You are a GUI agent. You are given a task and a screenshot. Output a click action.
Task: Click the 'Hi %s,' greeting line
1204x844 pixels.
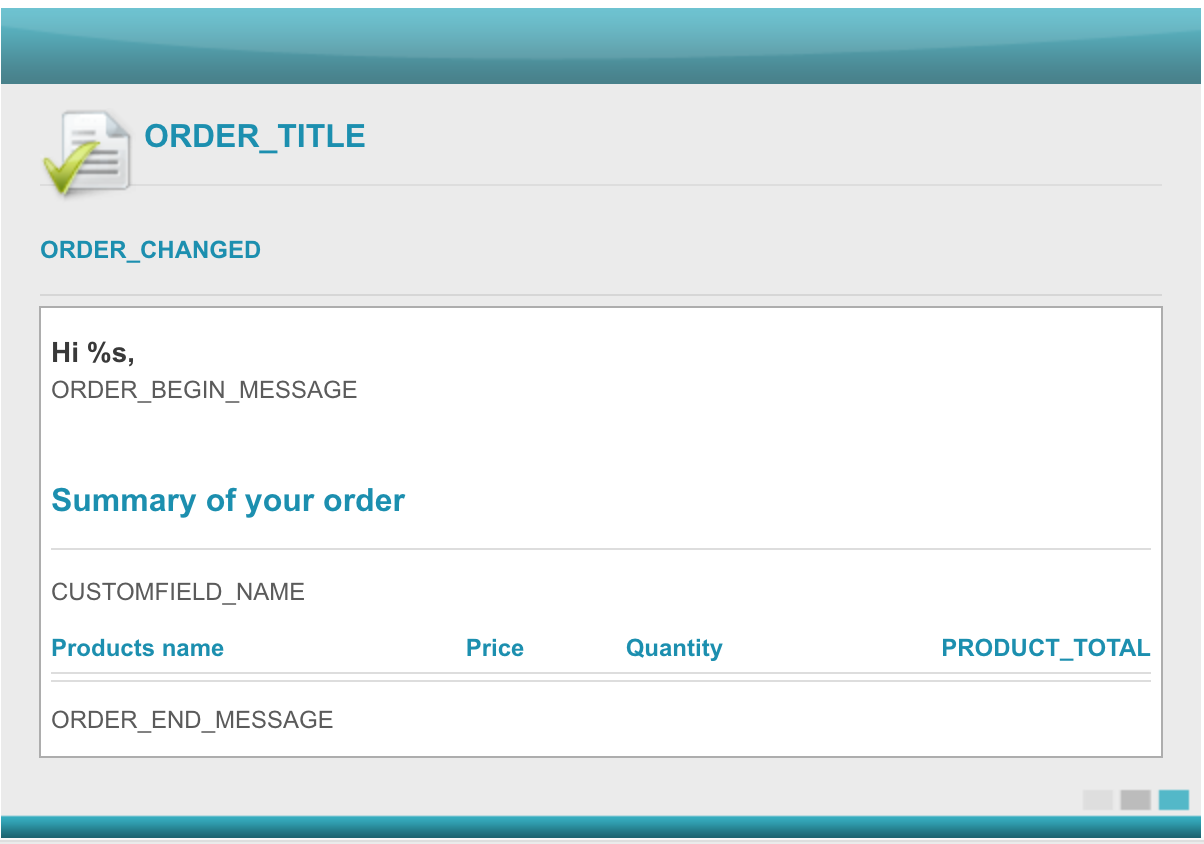click(93, 352)
